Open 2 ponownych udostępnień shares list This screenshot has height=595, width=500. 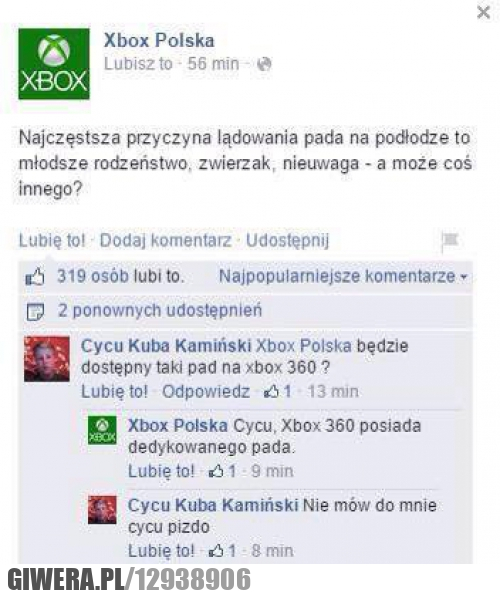pos(160,311)
